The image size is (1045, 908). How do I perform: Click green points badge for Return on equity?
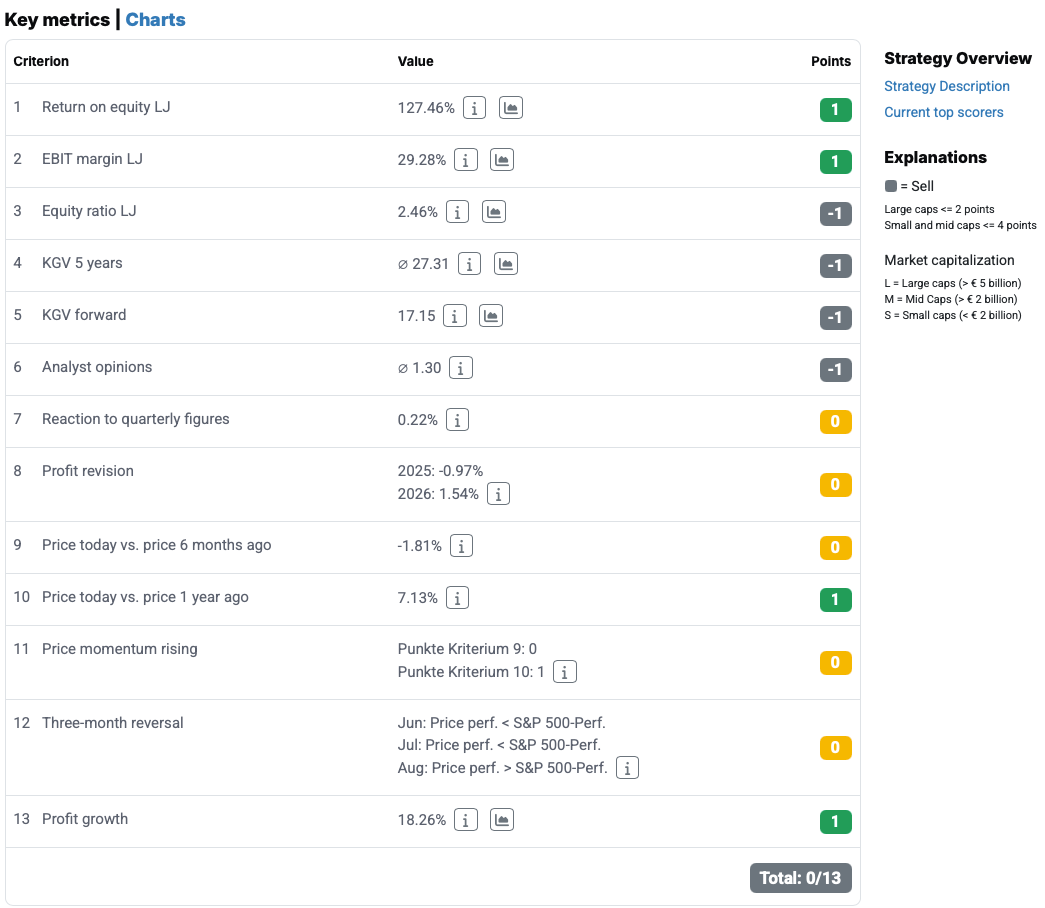click(835, 109)
